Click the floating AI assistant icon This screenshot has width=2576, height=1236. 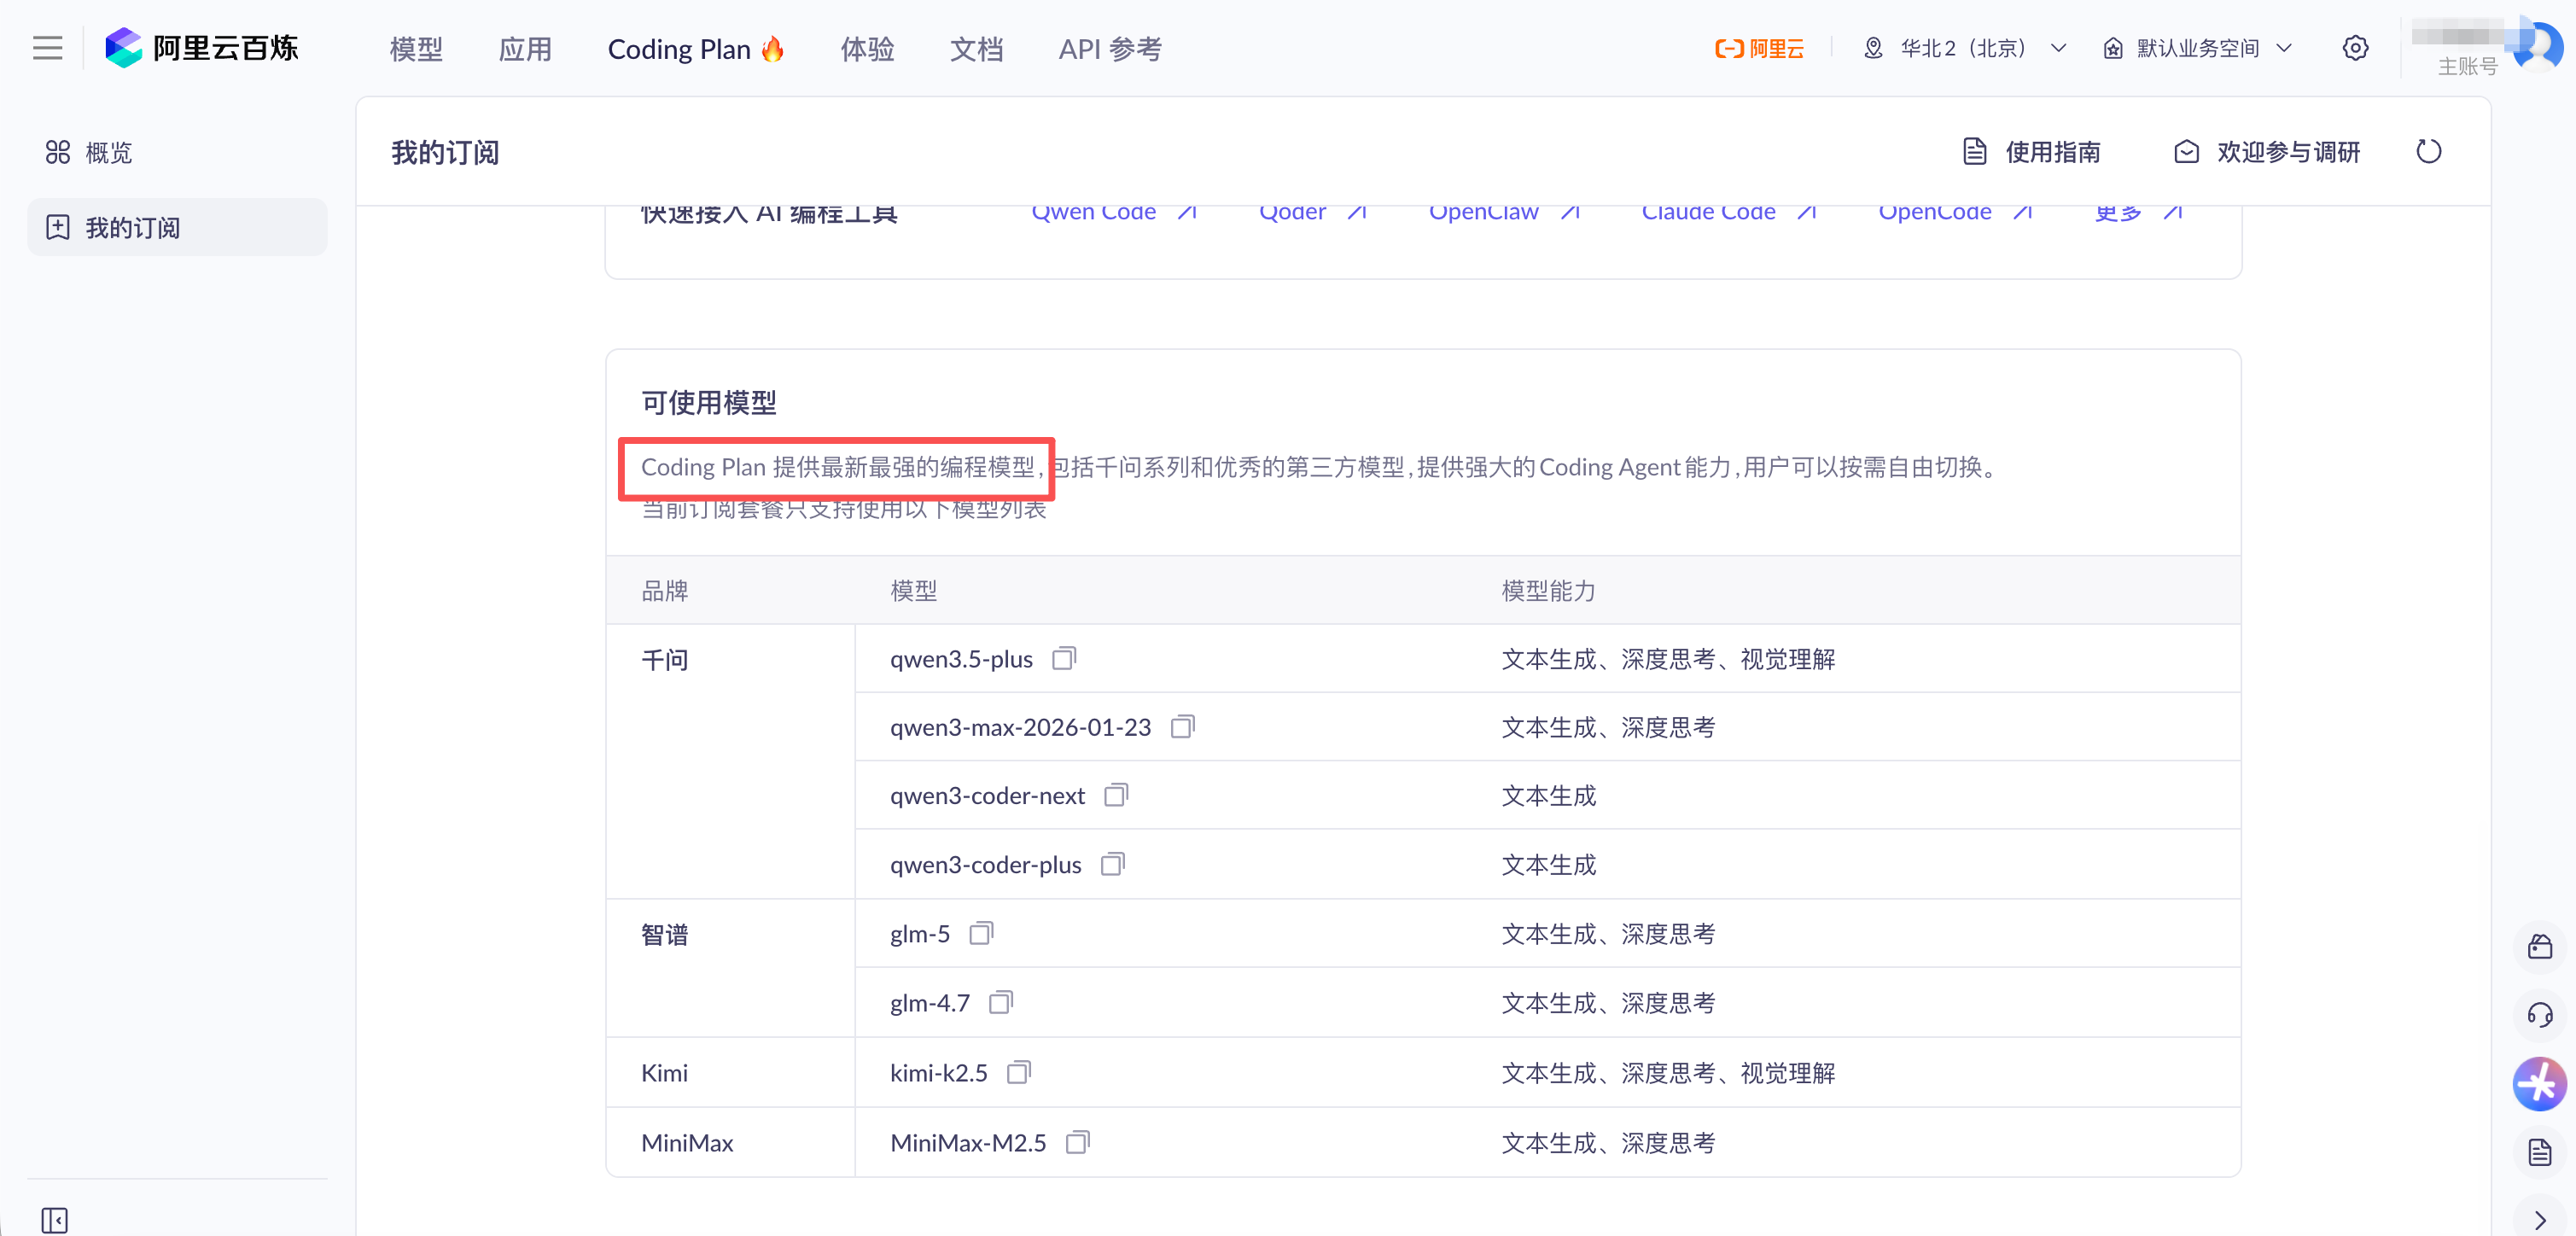2539,1083
